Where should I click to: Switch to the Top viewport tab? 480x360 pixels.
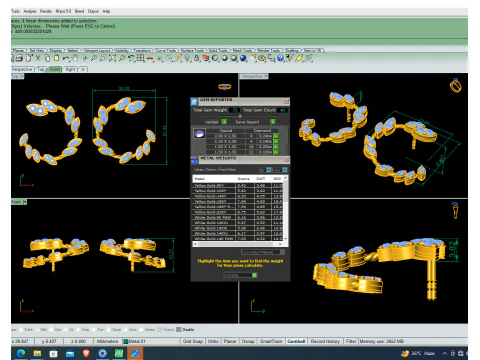tap(41, 69)
